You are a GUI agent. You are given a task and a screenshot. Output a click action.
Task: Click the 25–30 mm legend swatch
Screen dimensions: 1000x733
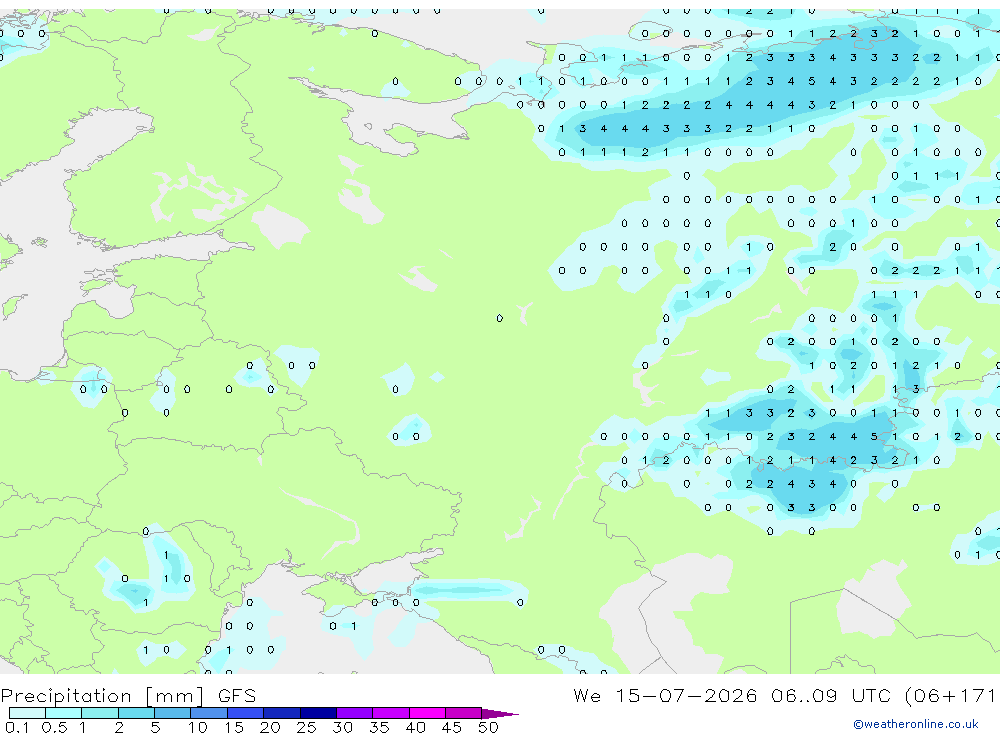tap(318, 713)
